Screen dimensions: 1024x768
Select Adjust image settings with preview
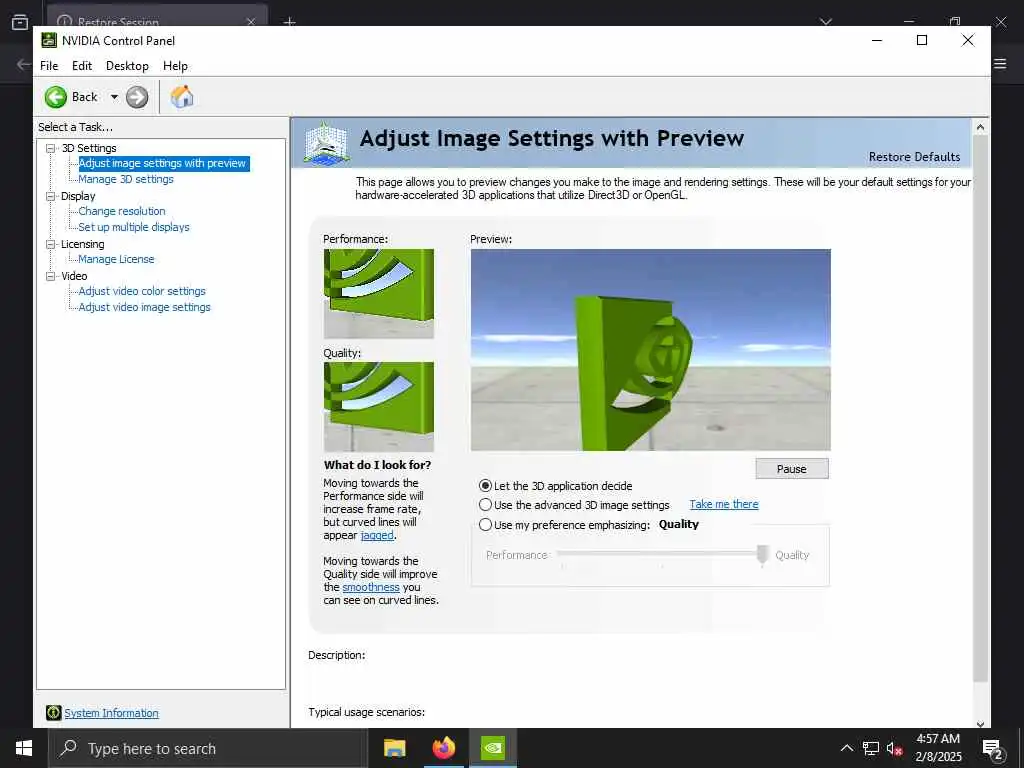click(163, 163)
